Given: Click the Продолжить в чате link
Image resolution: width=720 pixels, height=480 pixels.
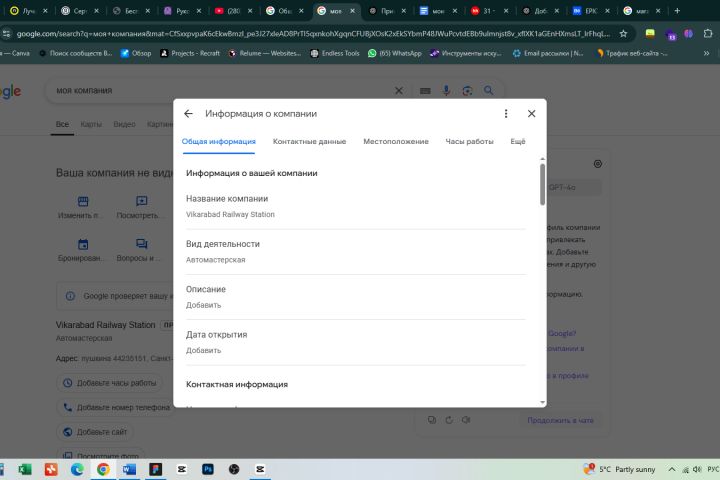Looking at the screenshot, I should (x=560, y=420).
